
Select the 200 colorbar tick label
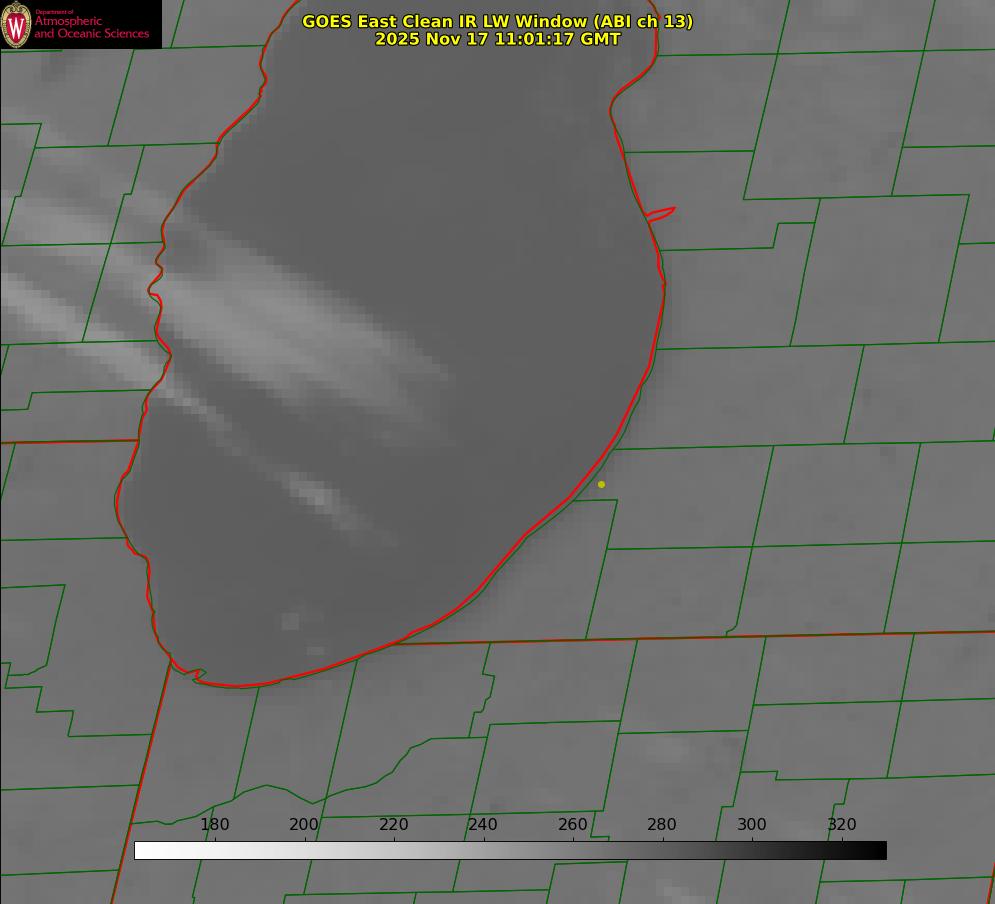[304, 824]
